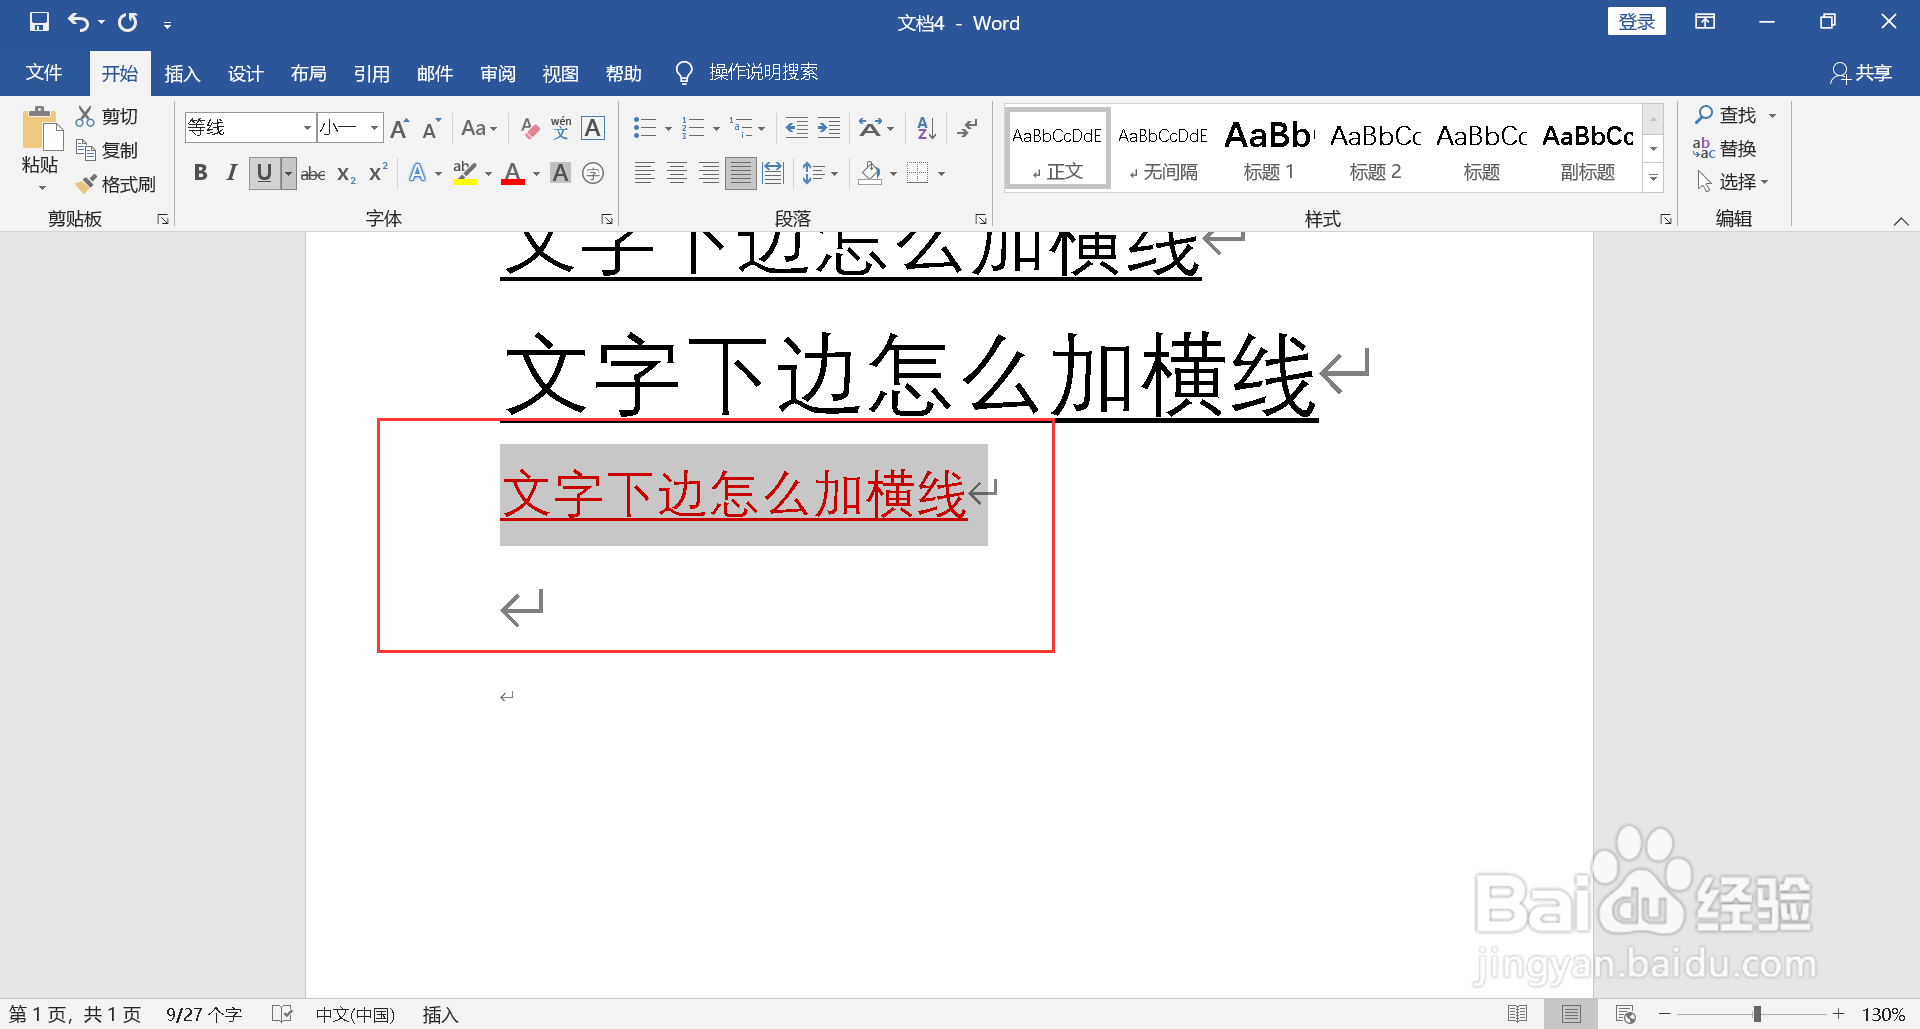Switch to the 视图 tab
The image size is (1920, 1029).
[560, 74]
